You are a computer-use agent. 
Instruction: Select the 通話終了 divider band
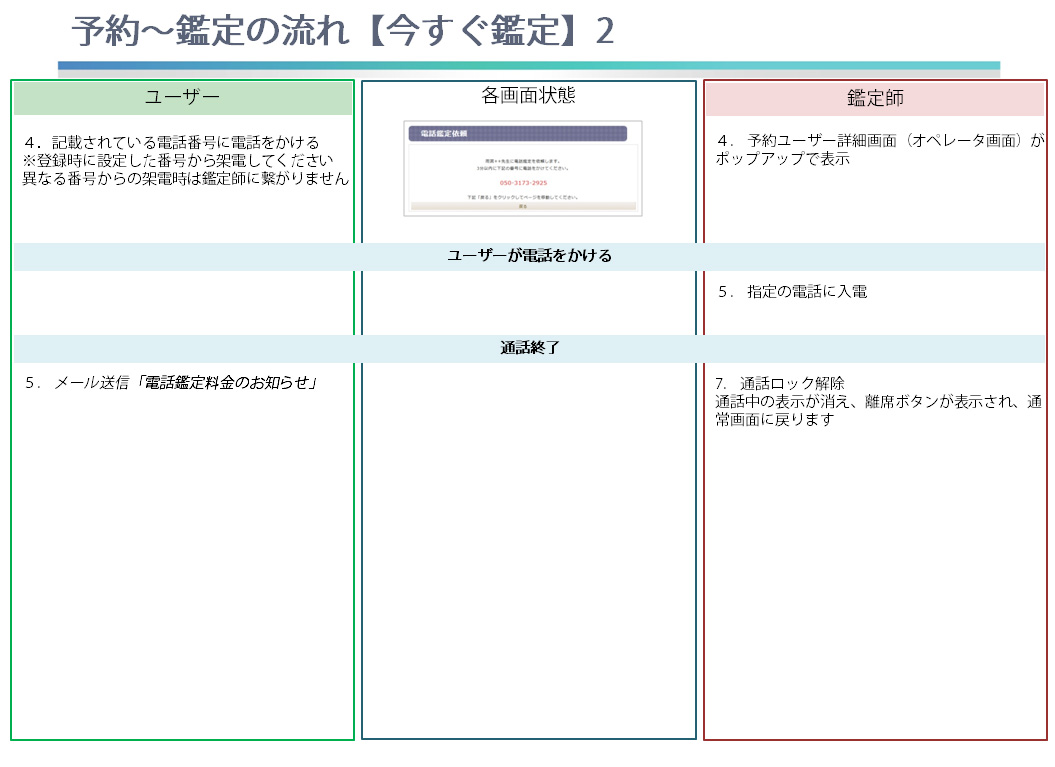pos(528,348)
